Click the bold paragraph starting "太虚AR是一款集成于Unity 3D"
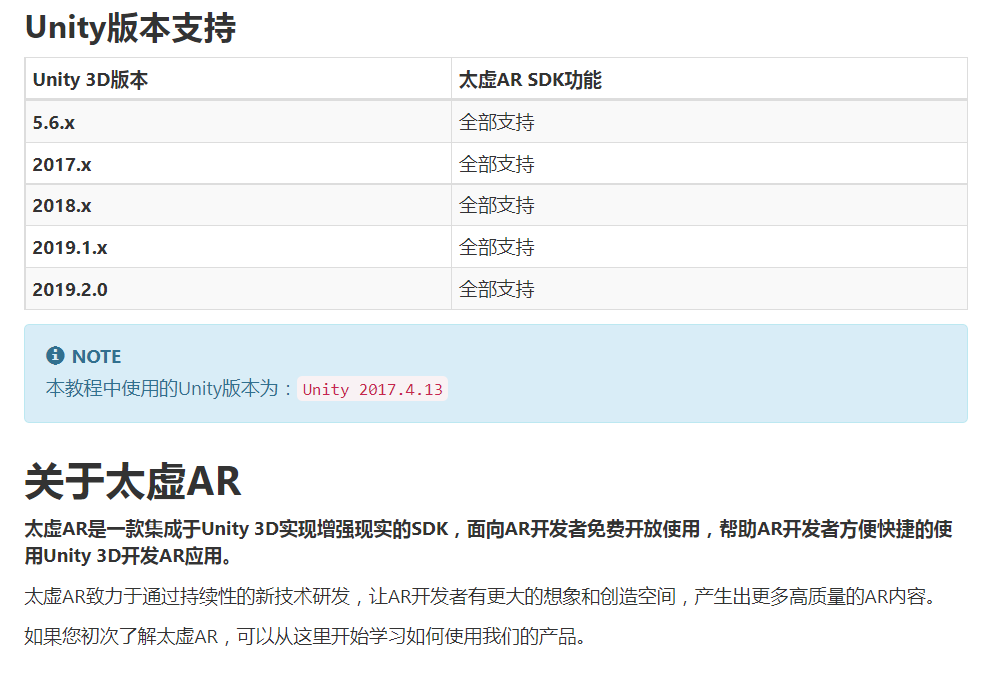The height and width of the screenshot is (680, 1005). tap(488, 542)
